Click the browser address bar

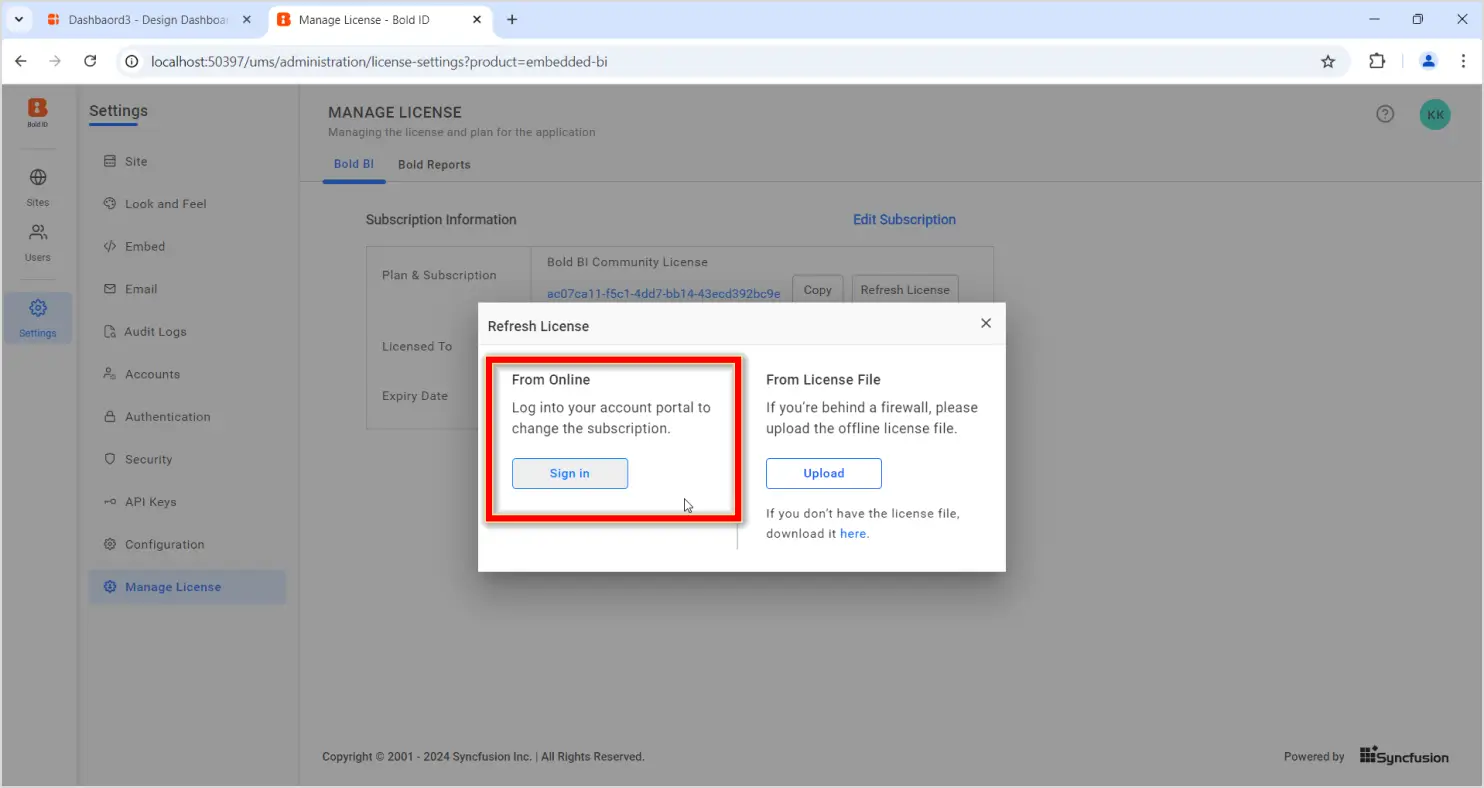click(x=700, y=62)
